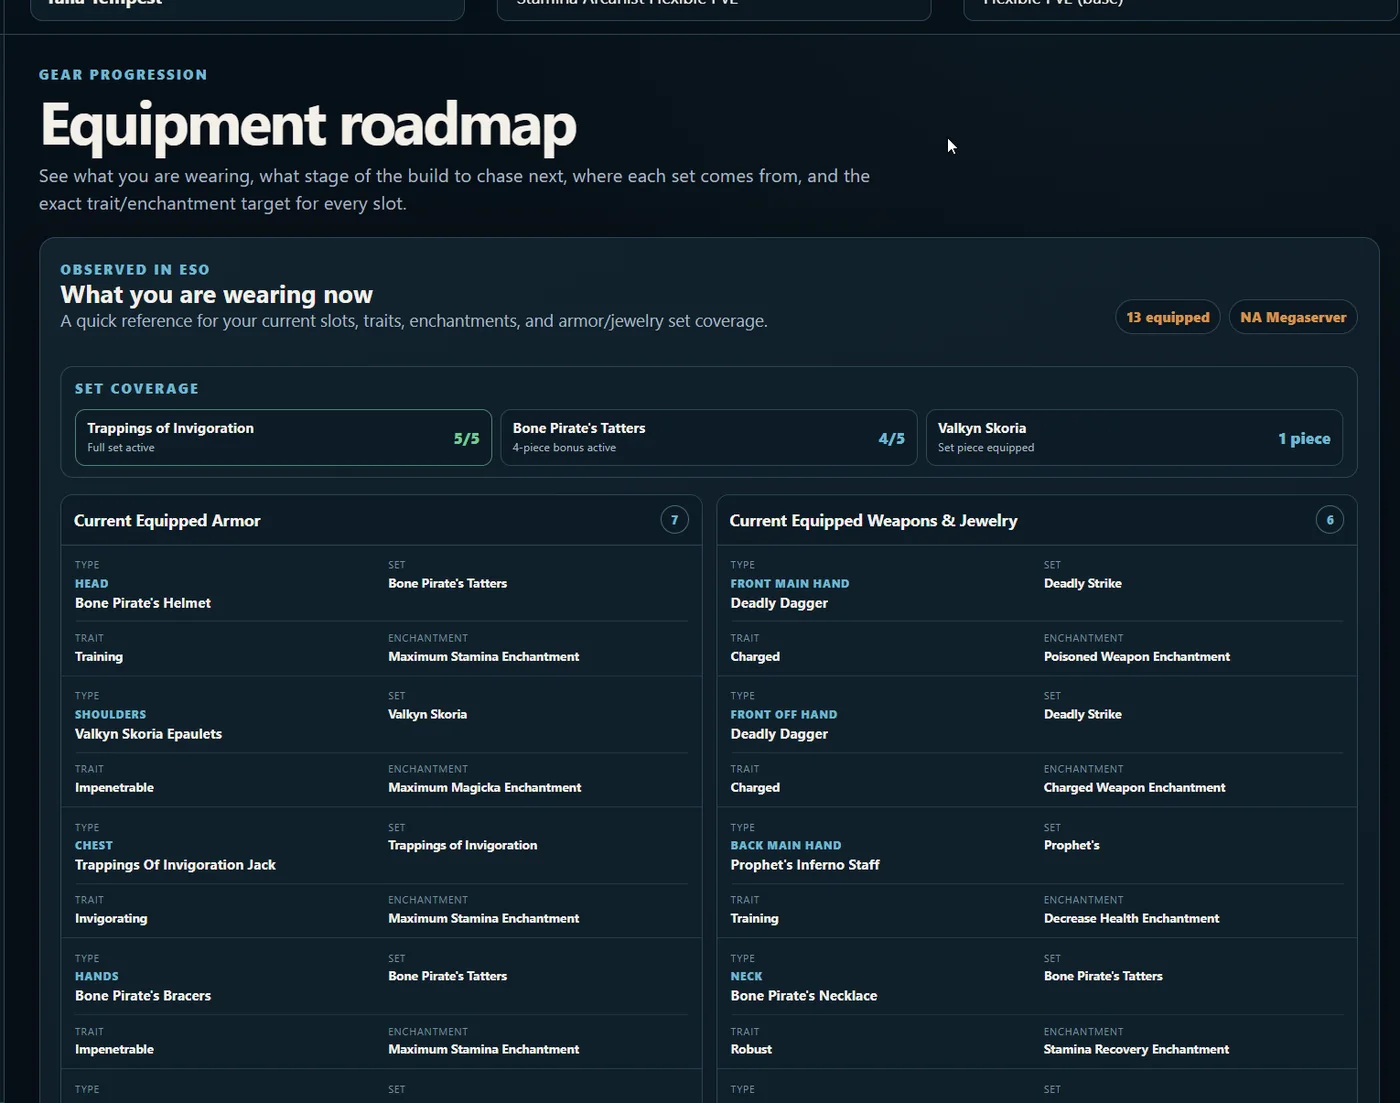Click the FRONT MAIN HAND slot label
1400x1103 pixels.
point(790,584)
